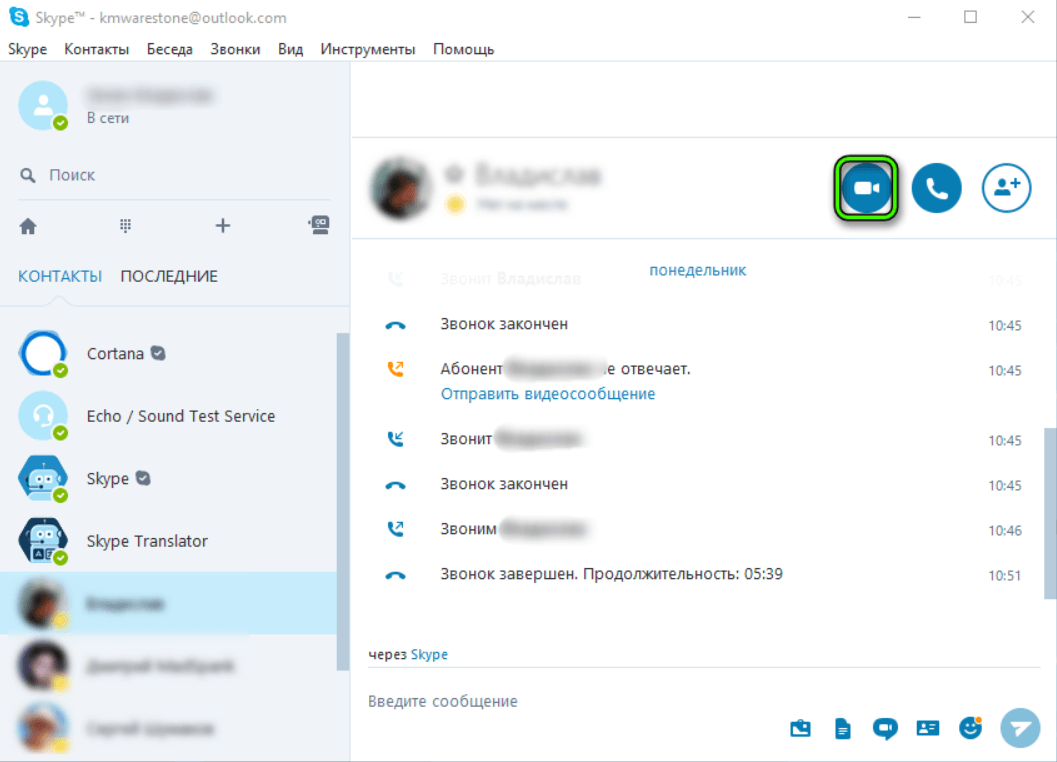Click the send photo icon

pyautogui.click(x=800, y=728)
